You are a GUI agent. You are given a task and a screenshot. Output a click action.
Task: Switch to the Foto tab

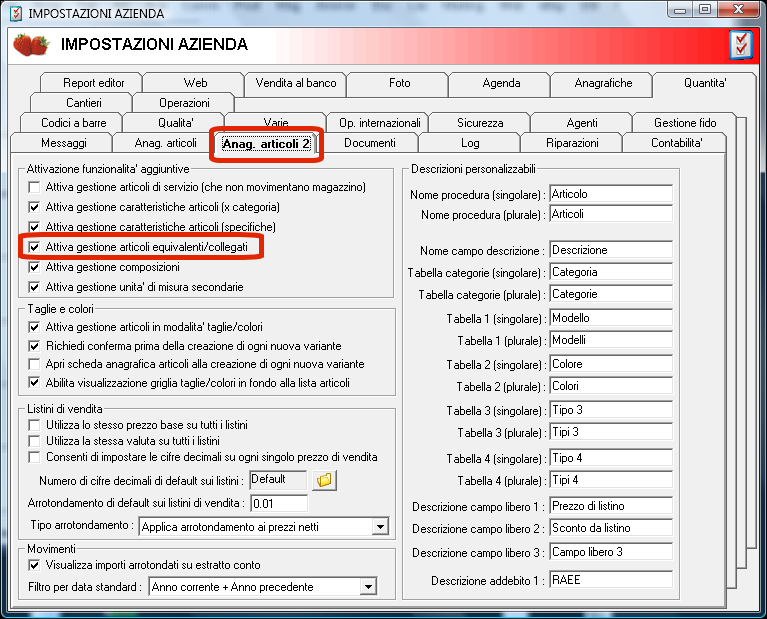pos(399,83)
